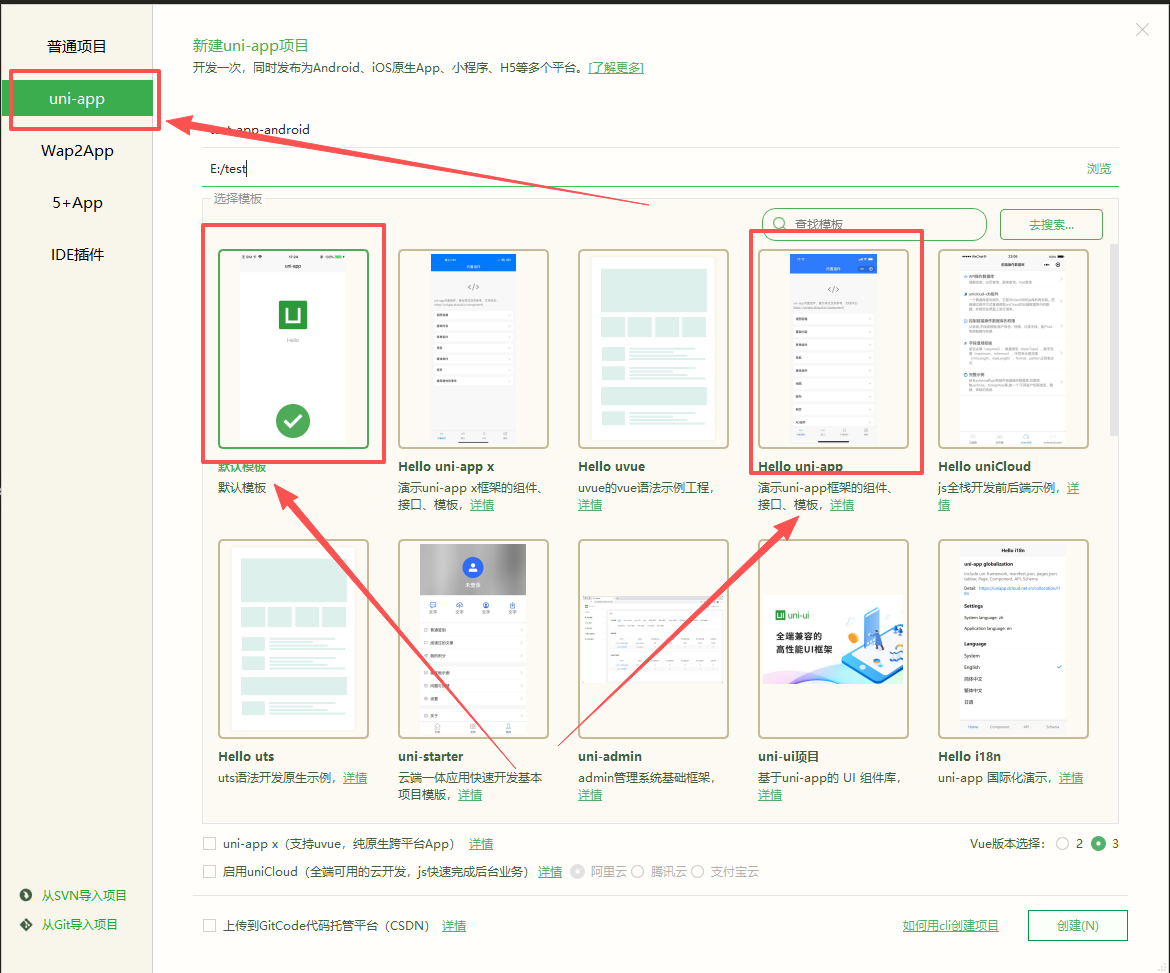Click the 去搜索... button
Image resolution: width=1170 pixels, height=973 pixels.
(1051, 225)
